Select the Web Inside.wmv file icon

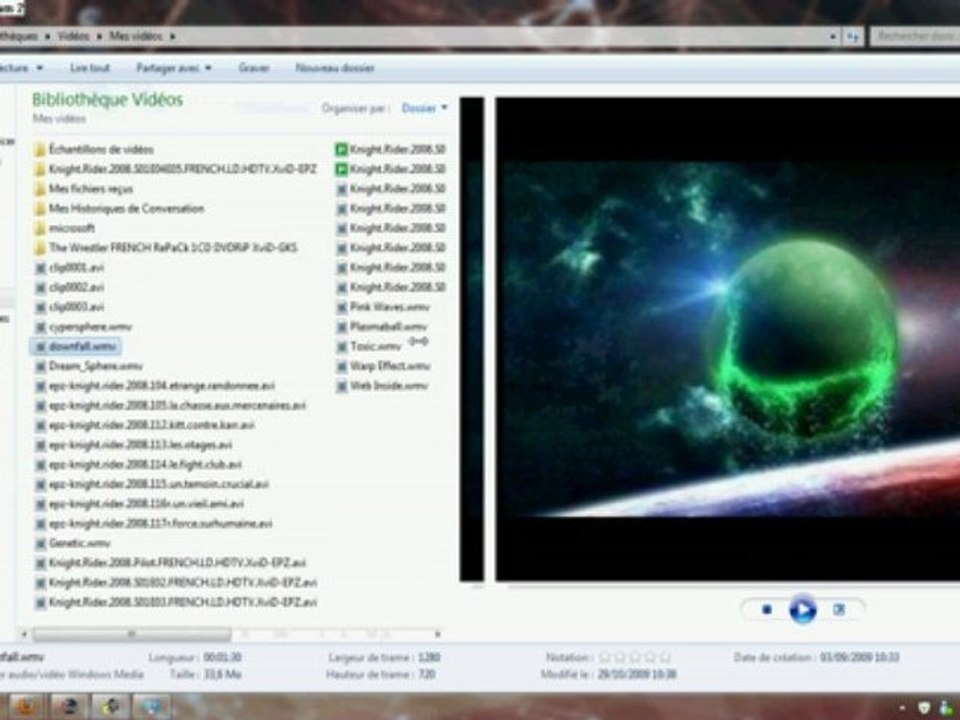(342, 386)
